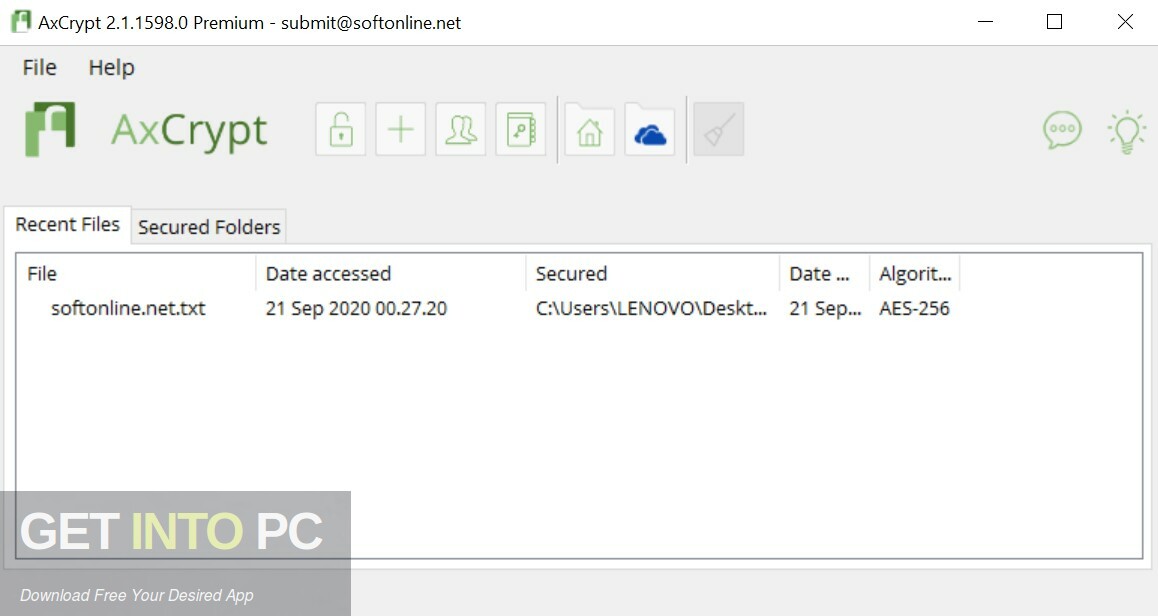Screen dimensions: 1158x616
Task: Click the light bulb tips icon
Action: point(1126,131)
